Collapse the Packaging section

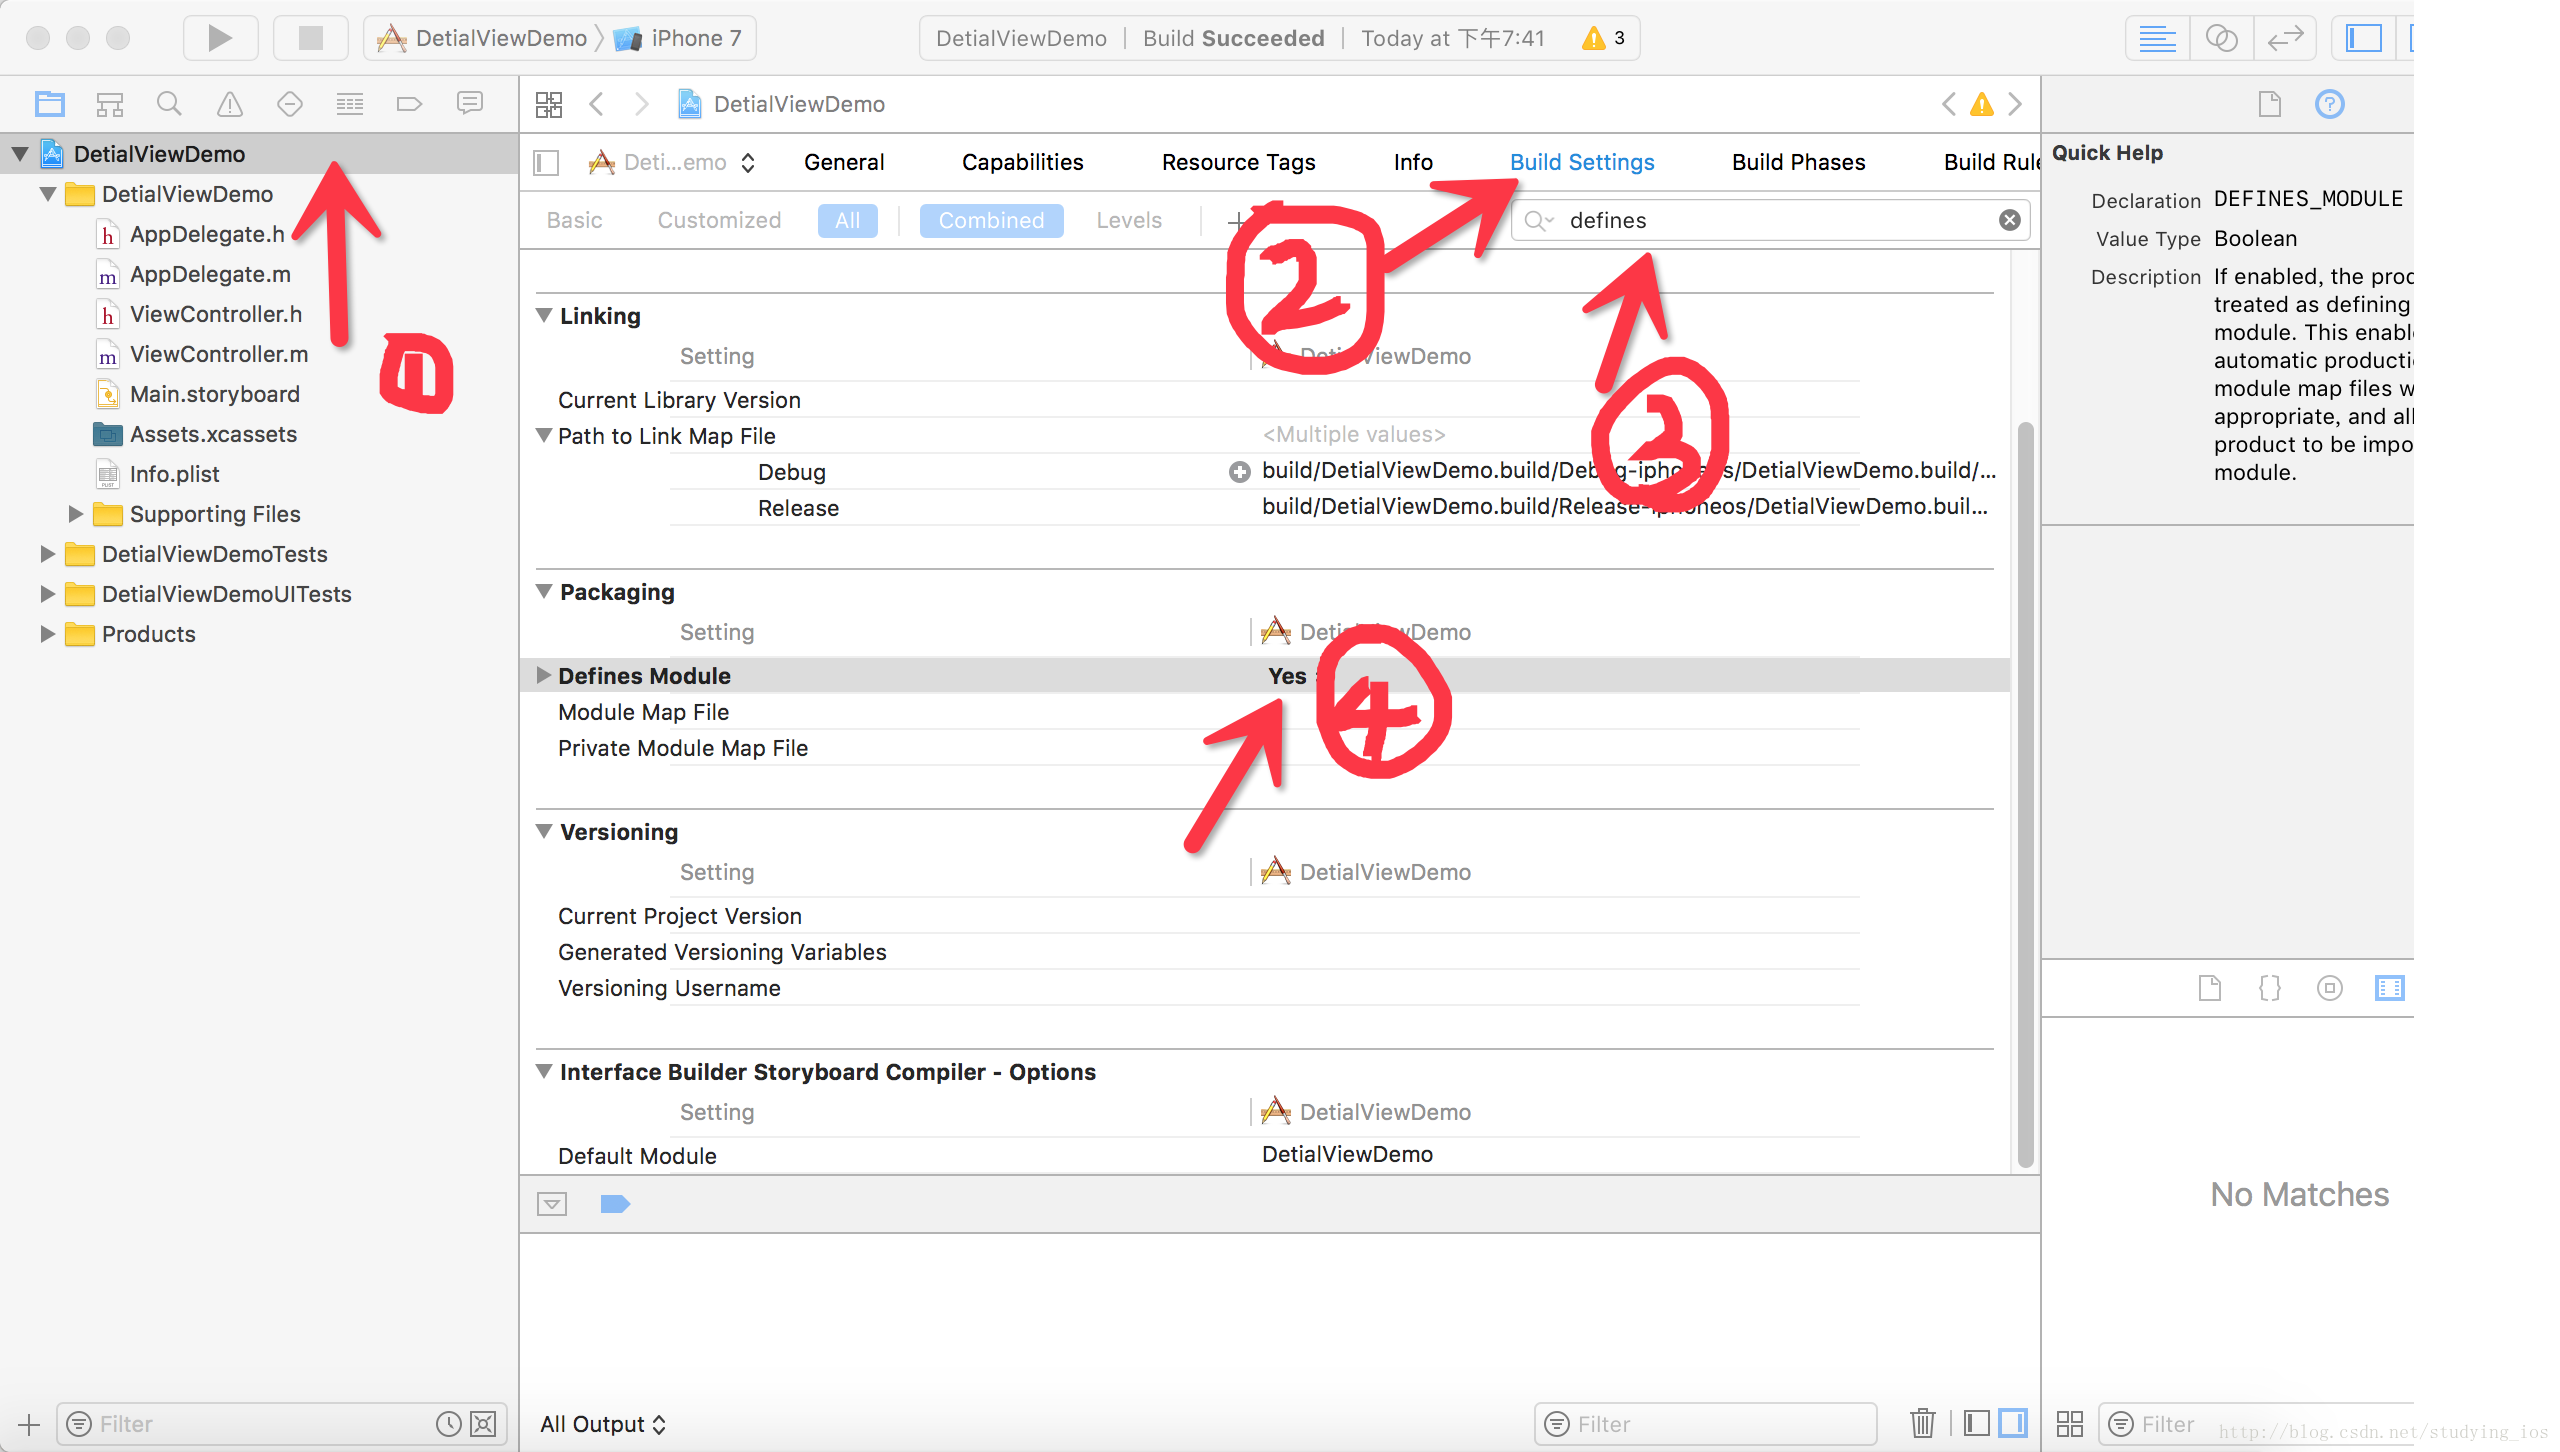tap(544, 592)
